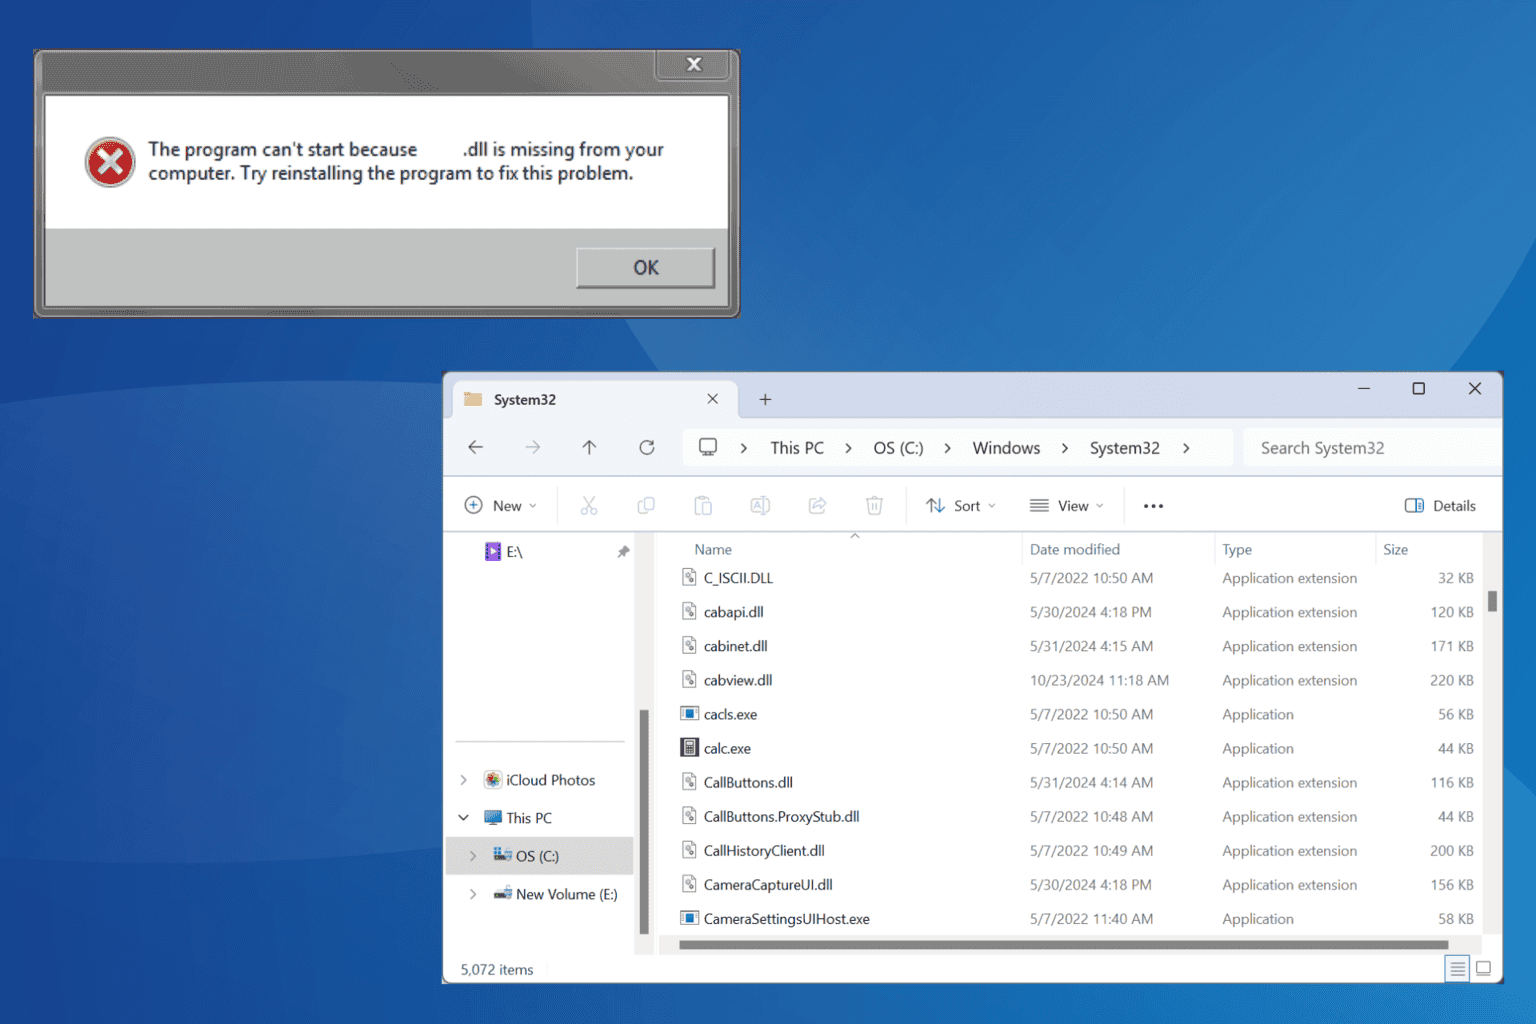Click the Search System32 field
This screenshot has height=1024, width=1536.
coord(1372,448)
